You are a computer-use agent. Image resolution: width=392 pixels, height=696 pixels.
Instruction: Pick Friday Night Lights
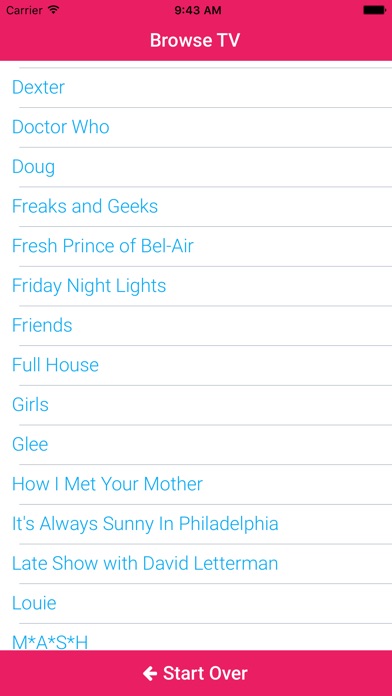tap(196, 286)
